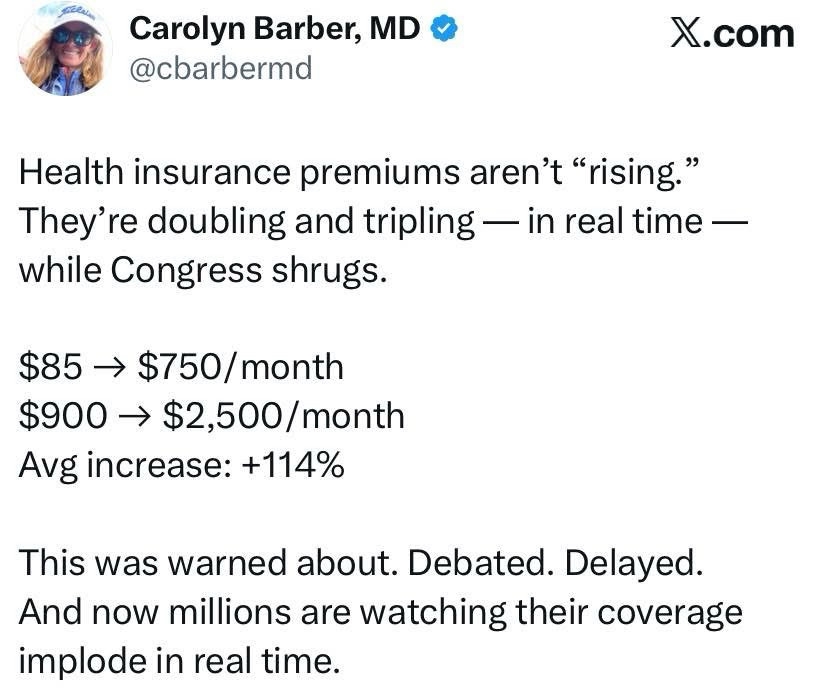Open Carolyn Barber's profile picture

(66, 50)
